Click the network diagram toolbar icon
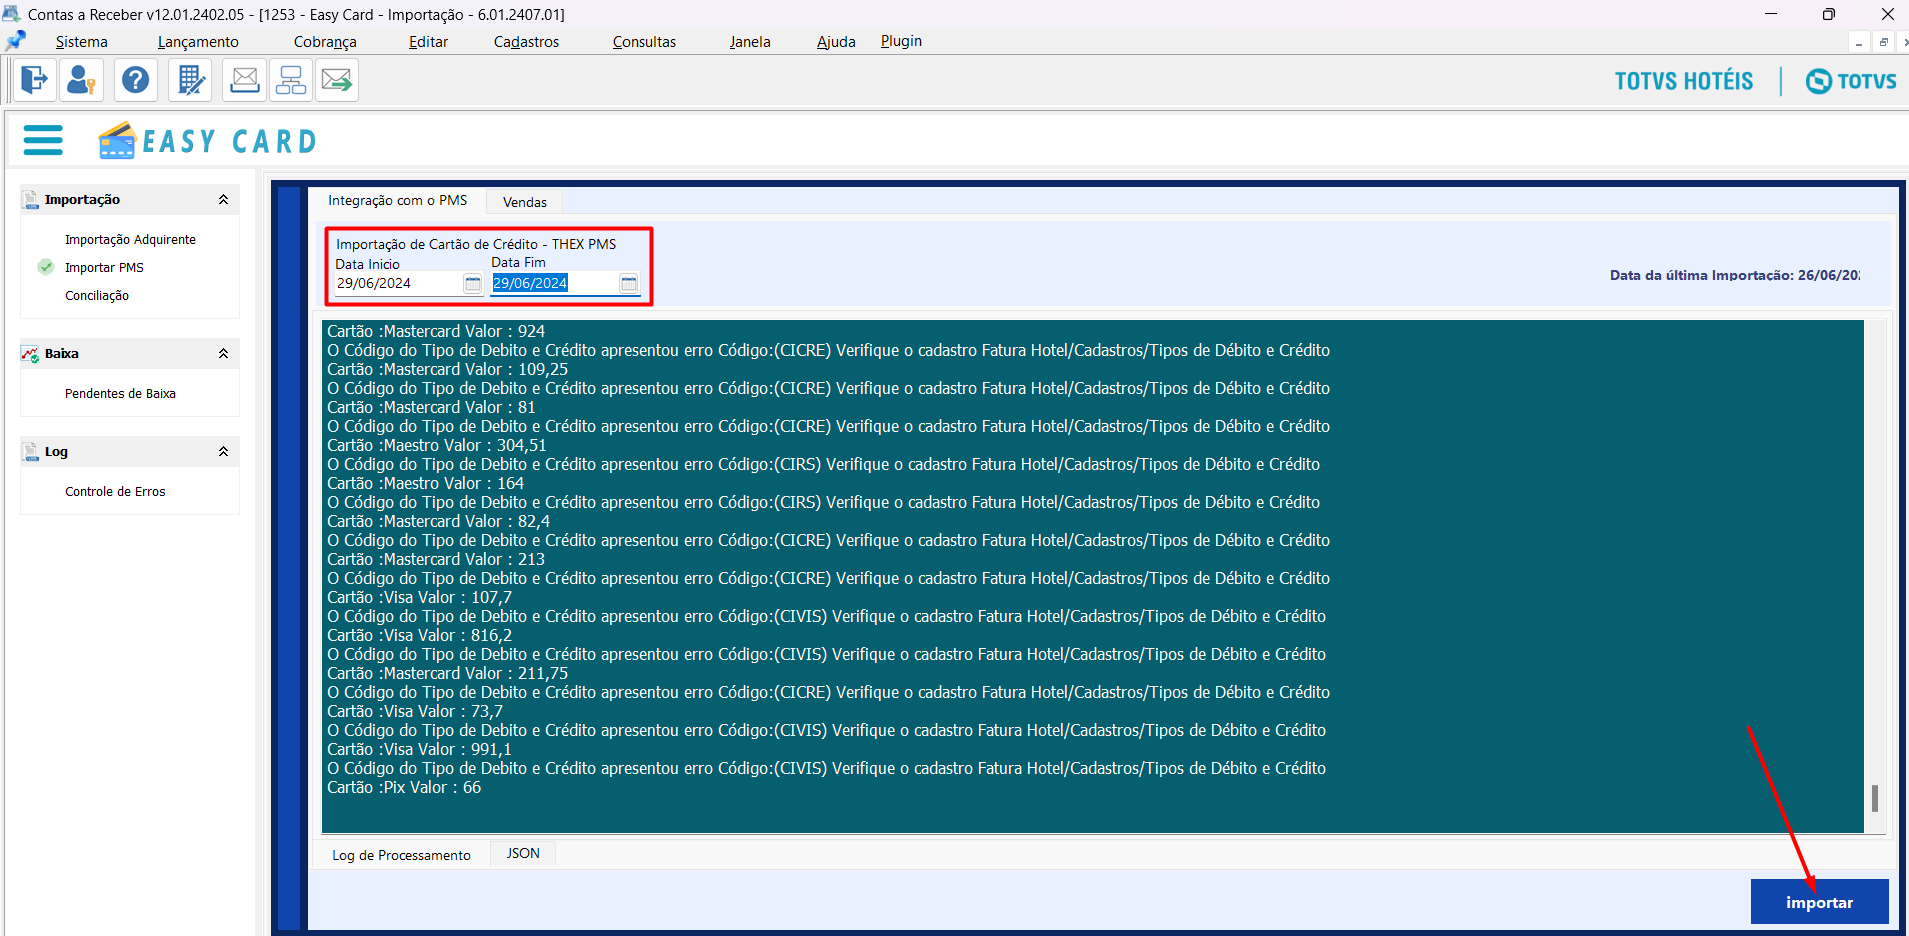 [x=291, y=80]
